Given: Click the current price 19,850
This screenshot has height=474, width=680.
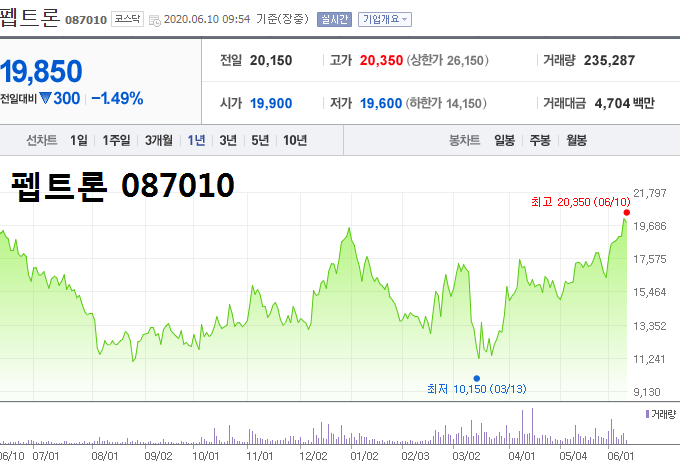Looking at the screenshot, I should [x=41, y=71].
